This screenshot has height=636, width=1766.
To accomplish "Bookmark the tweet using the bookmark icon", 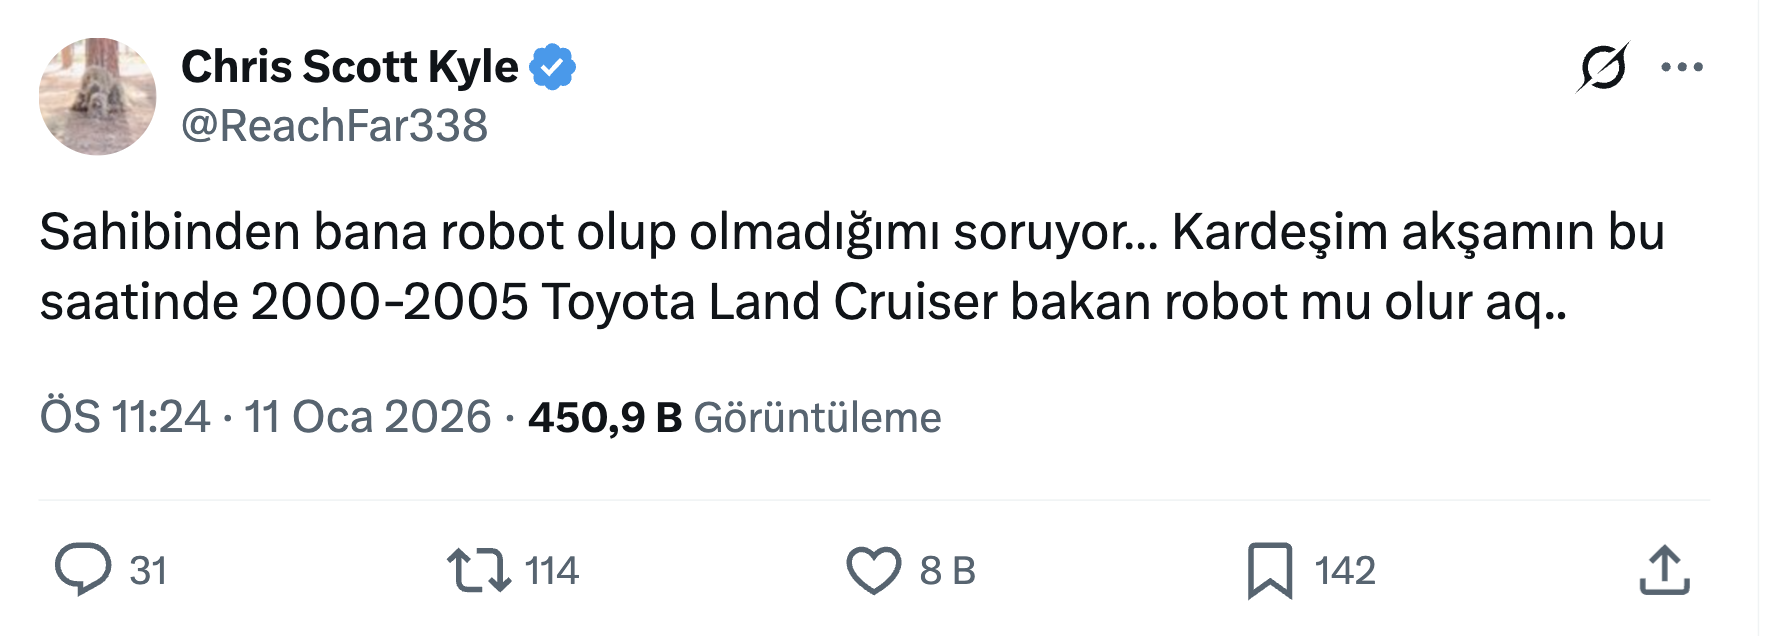I will [x=1269, y=570].
